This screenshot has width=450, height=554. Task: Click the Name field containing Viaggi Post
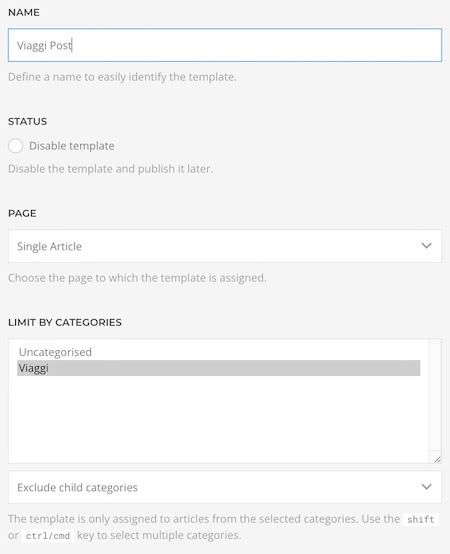click(225, 45)
